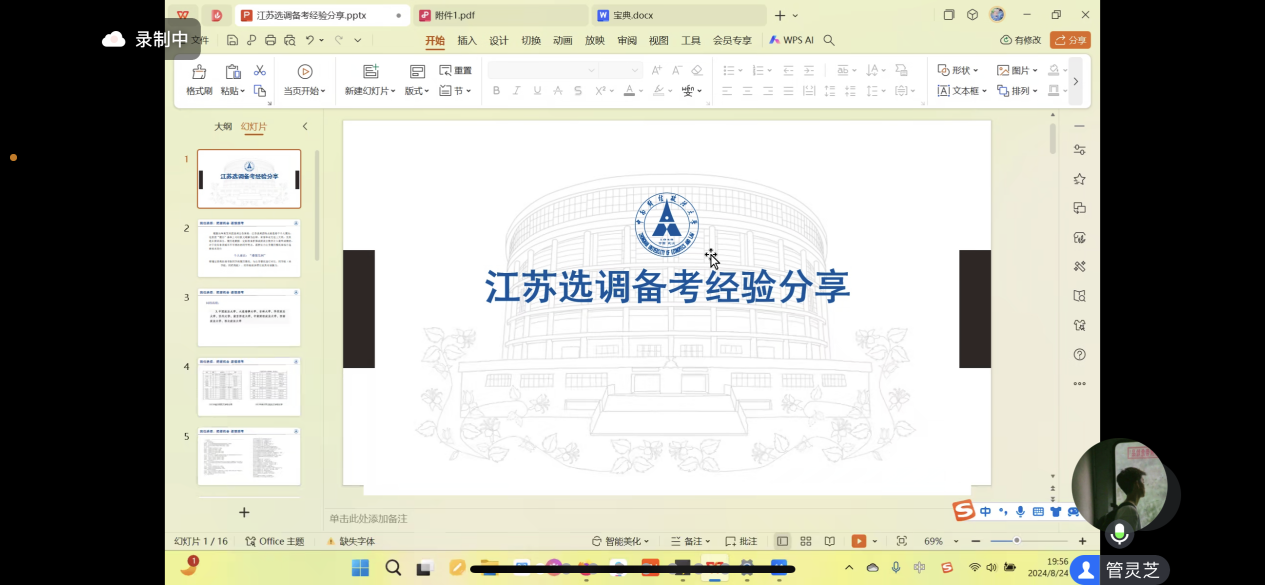Image resolution: width=1265 pixels, height=585 pixels.
Task: Click the Format Painter (格式刷) icon
Action: click(199, 72)
